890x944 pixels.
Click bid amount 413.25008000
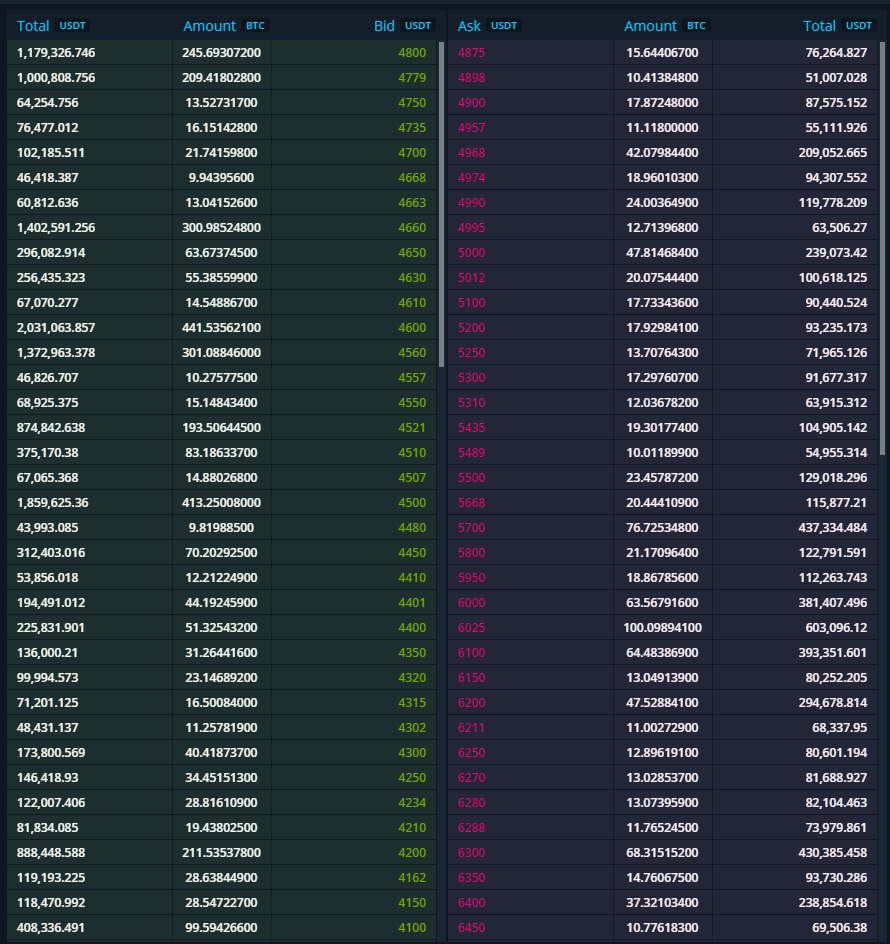pyautogui.click(x=221, y=502)
